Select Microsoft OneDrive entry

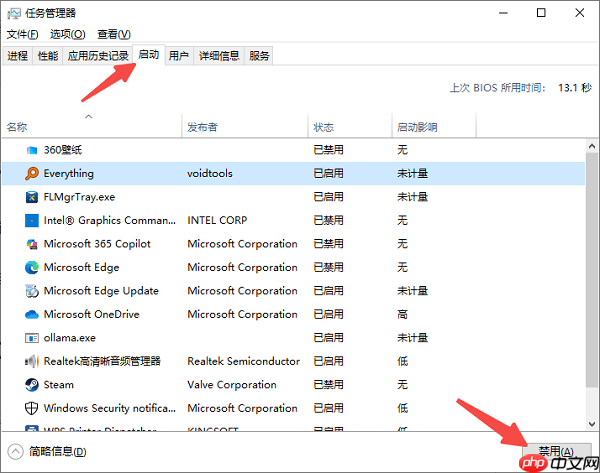pos(91,315)
